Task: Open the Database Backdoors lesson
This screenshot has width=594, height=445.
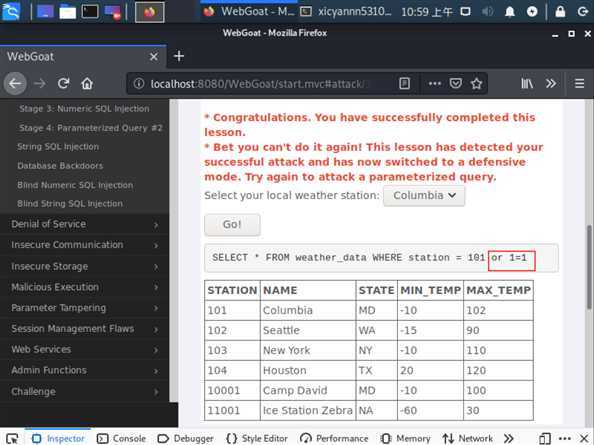Action: coord(60,166)
